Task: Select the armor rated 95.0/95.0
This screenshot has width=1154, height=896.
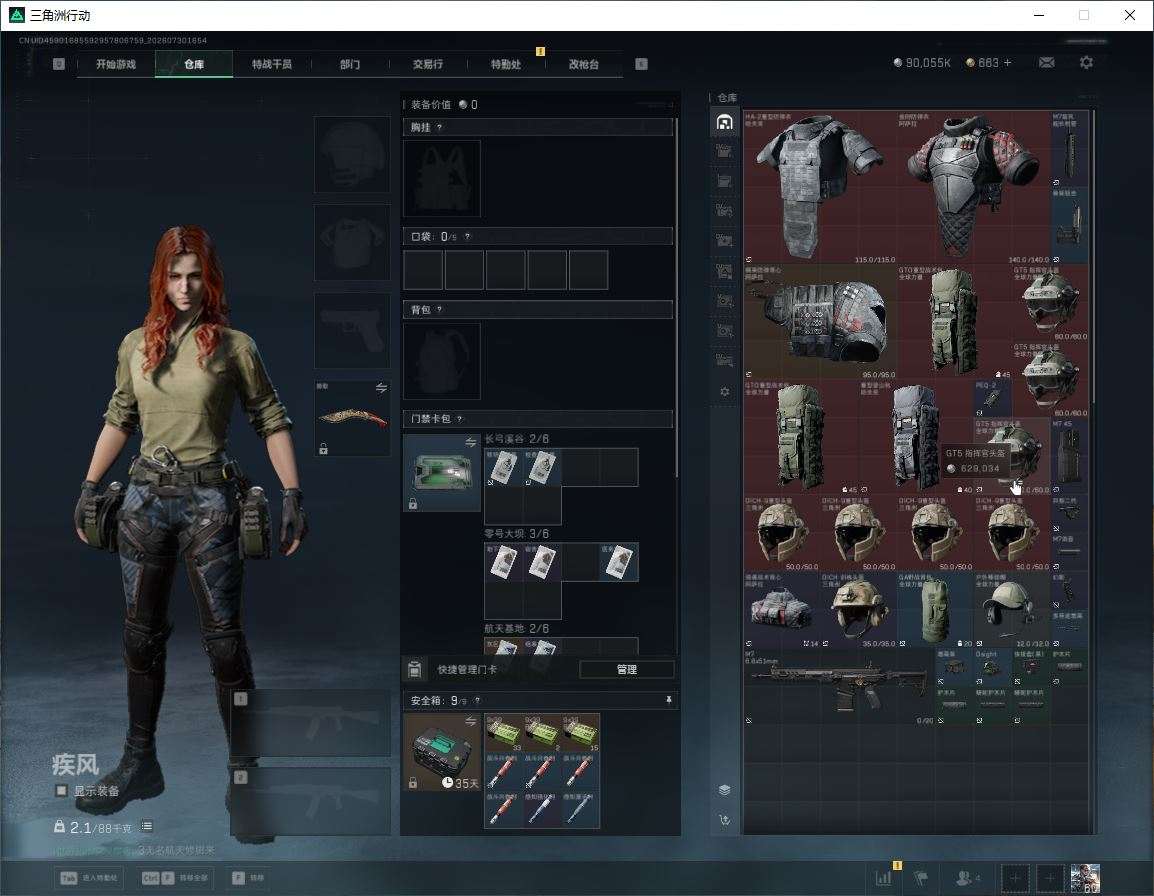Action: pos(820,322)
